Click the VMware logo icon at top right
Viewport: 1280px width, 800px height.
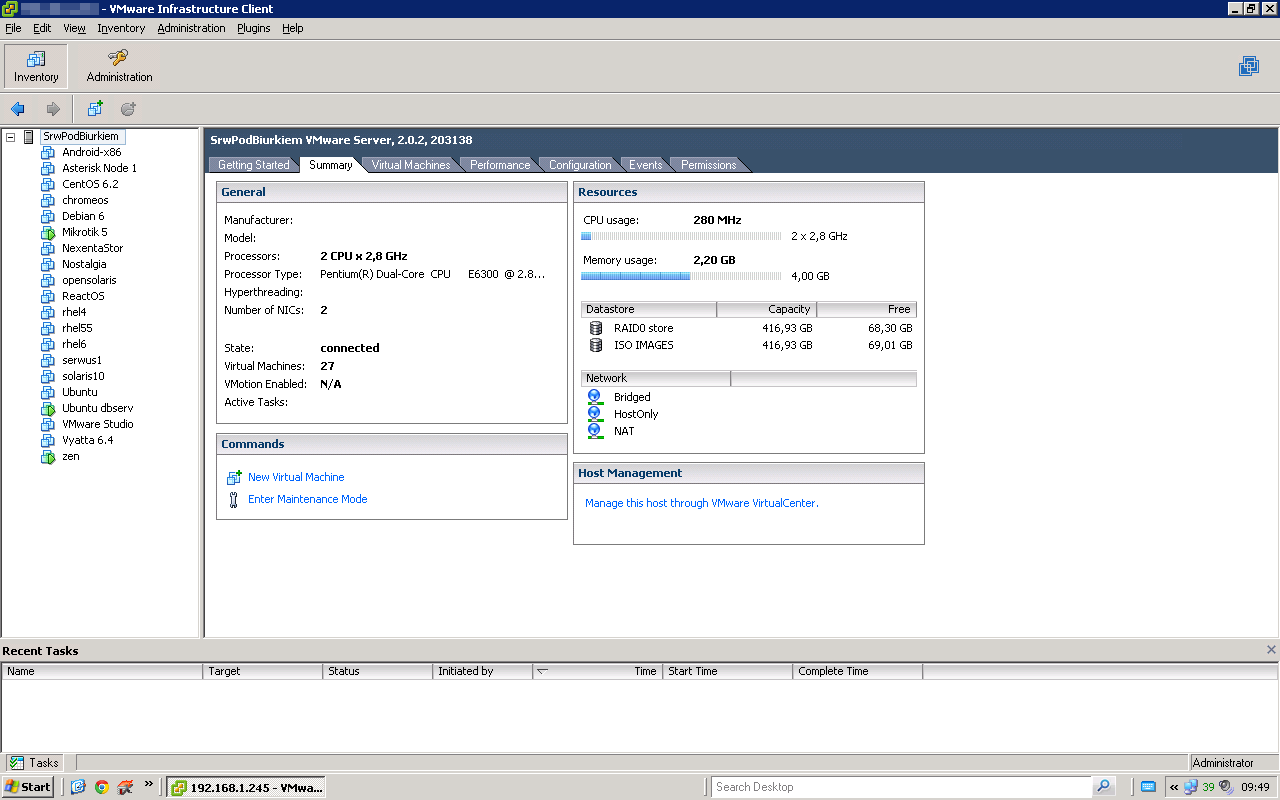point(1249,66)
